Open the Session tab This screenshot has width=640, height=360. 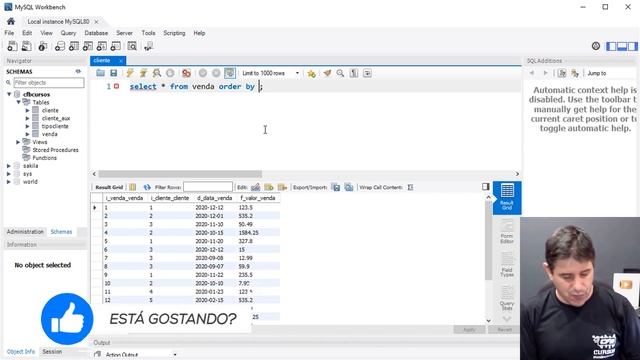click(x=52, y=351)
